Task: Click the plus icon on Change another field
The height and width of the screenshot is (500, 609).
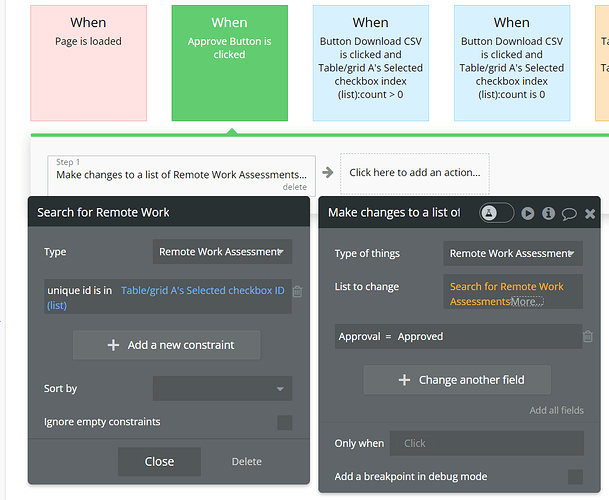Action: pyautogui.click(x=404, y=380)
